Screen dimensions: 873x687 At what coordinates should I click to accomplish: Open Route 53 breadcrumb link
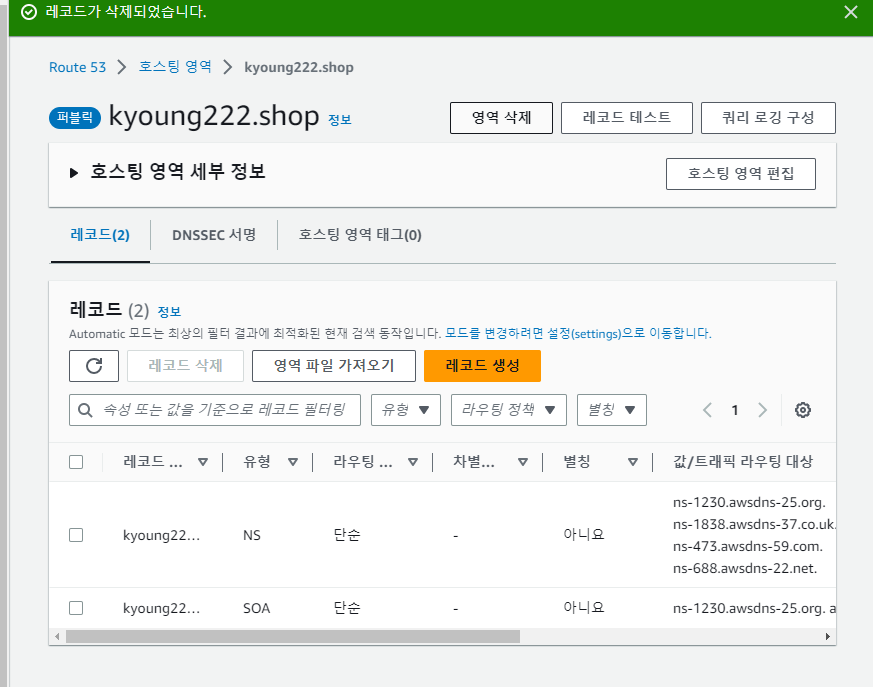(77, 67)
